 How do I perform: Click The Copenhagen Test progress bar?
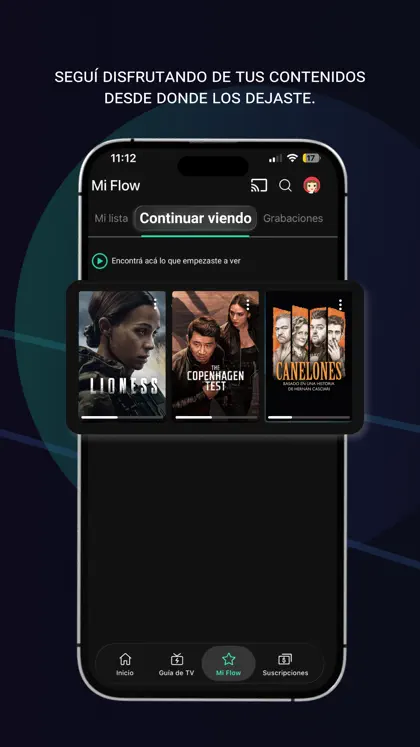(216, 417)
